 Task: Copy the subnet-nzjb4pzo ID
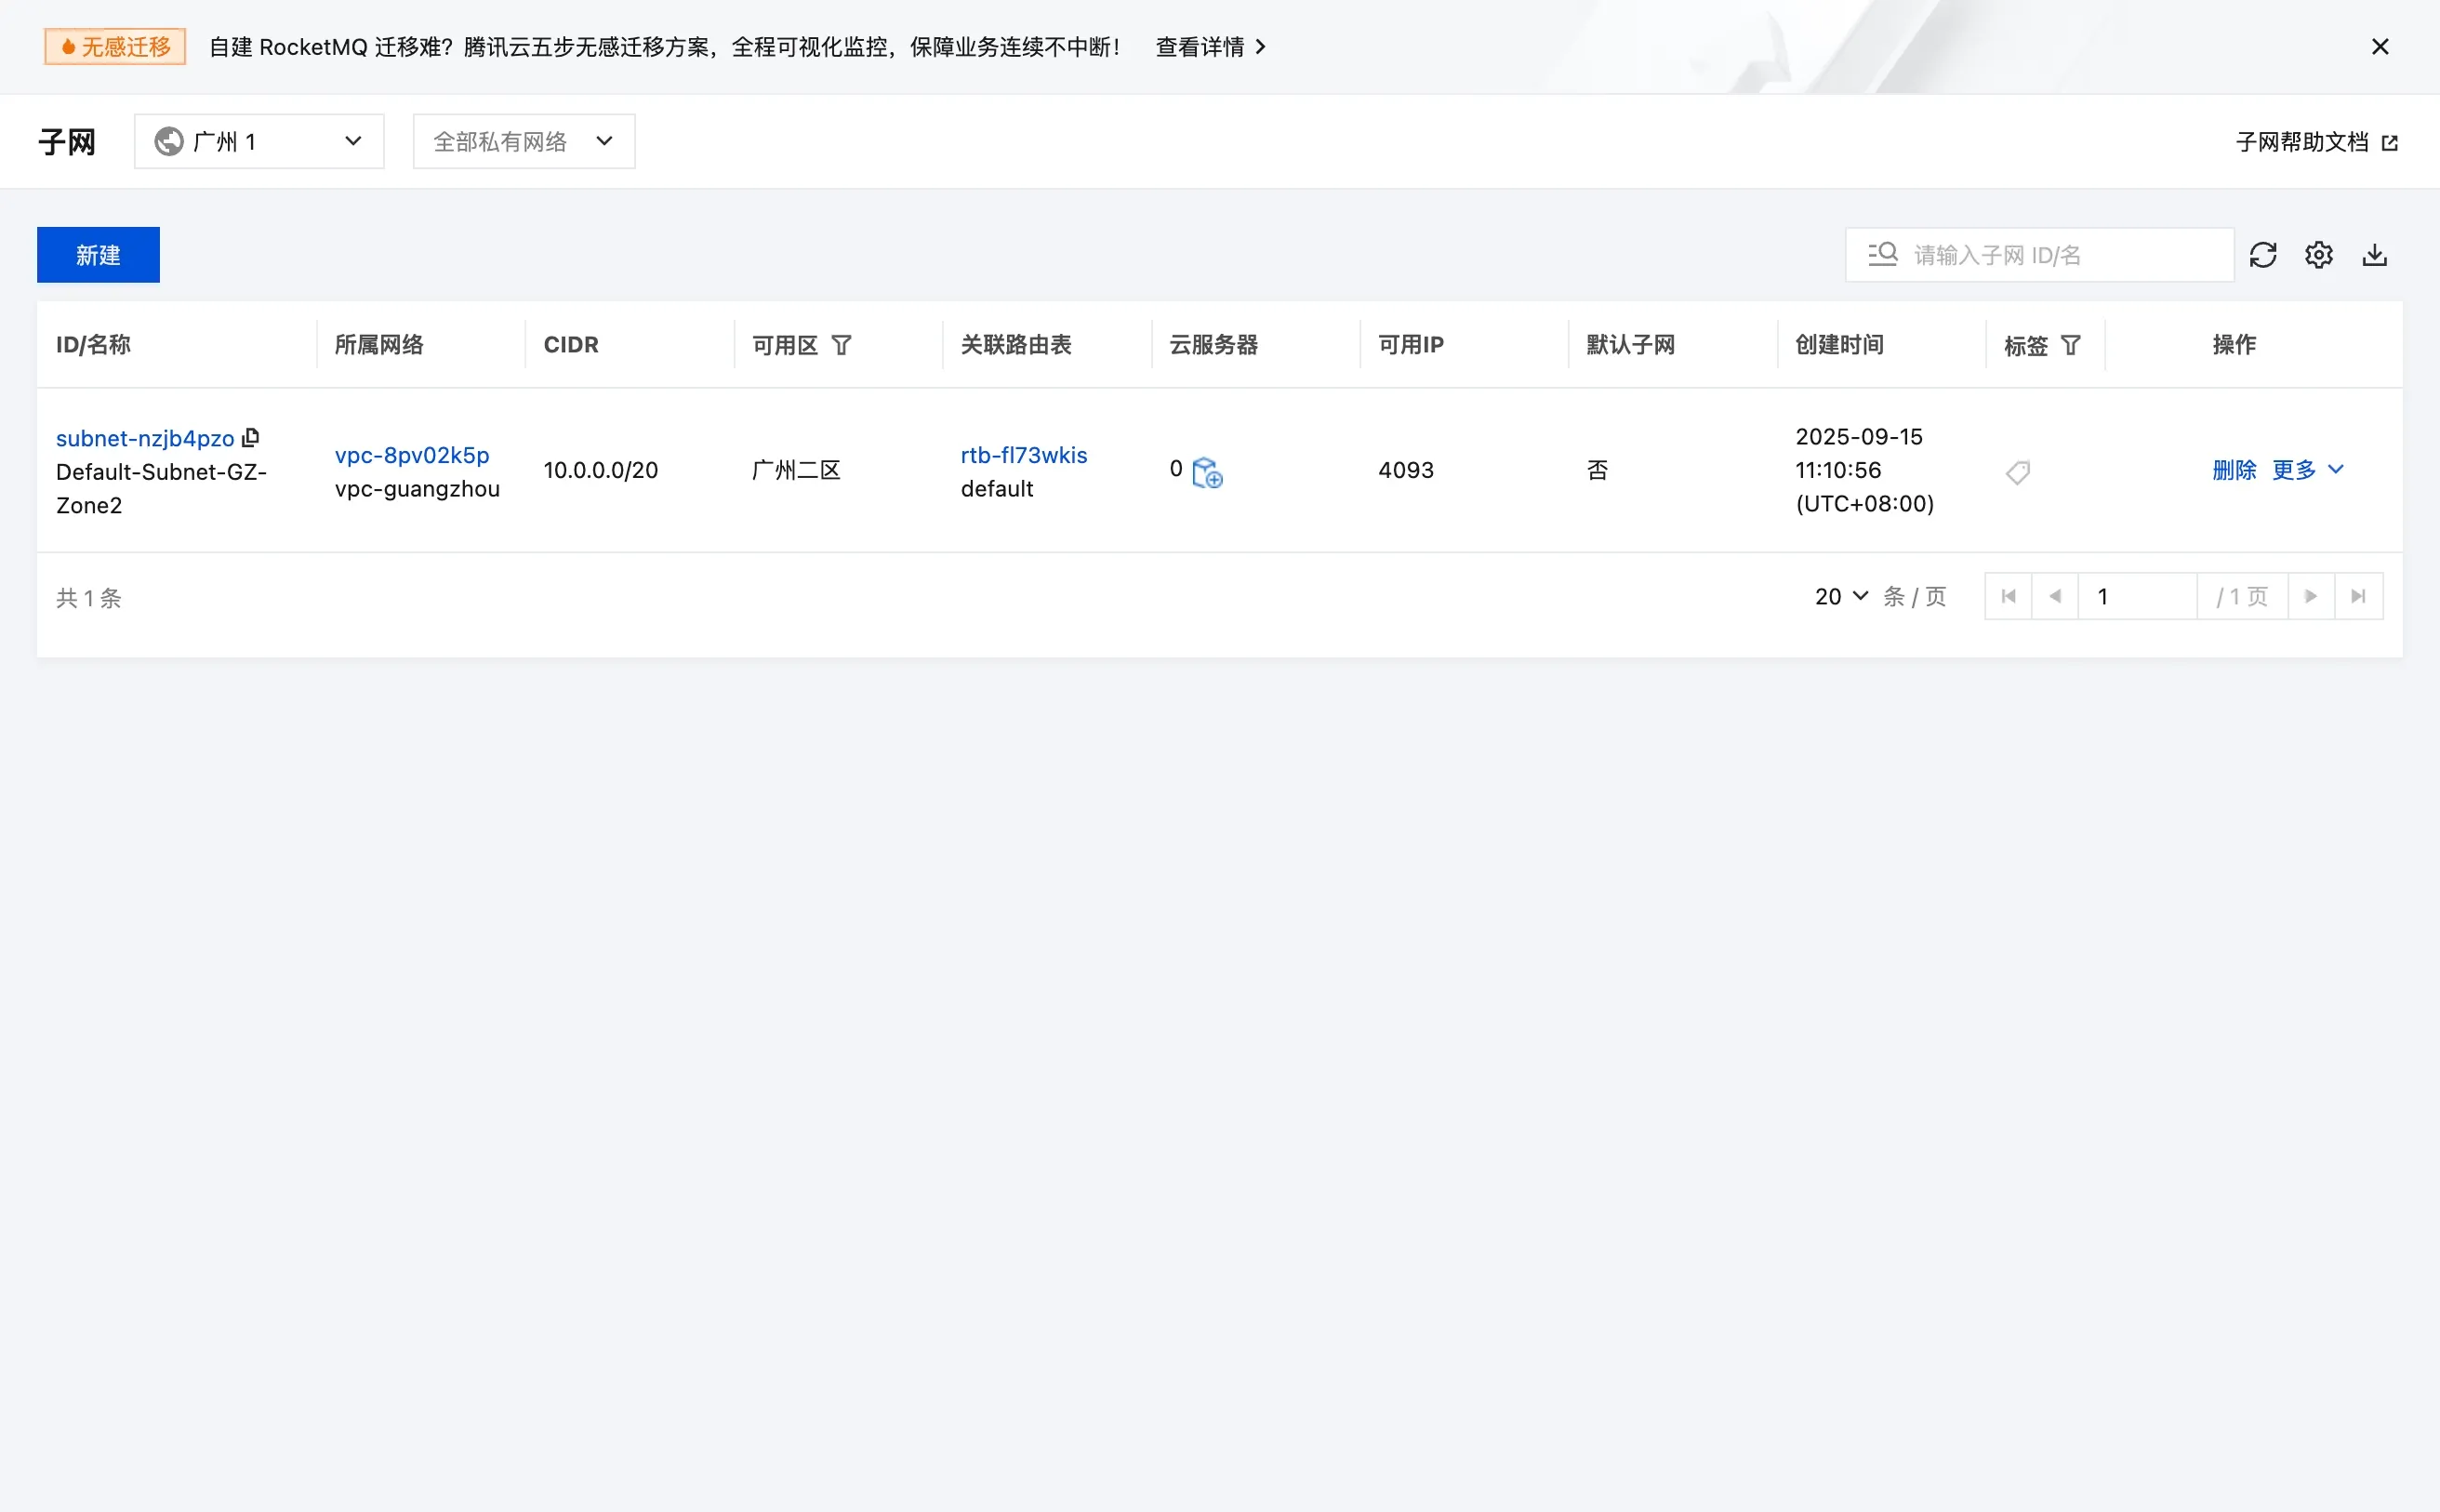tap(250, 437)
